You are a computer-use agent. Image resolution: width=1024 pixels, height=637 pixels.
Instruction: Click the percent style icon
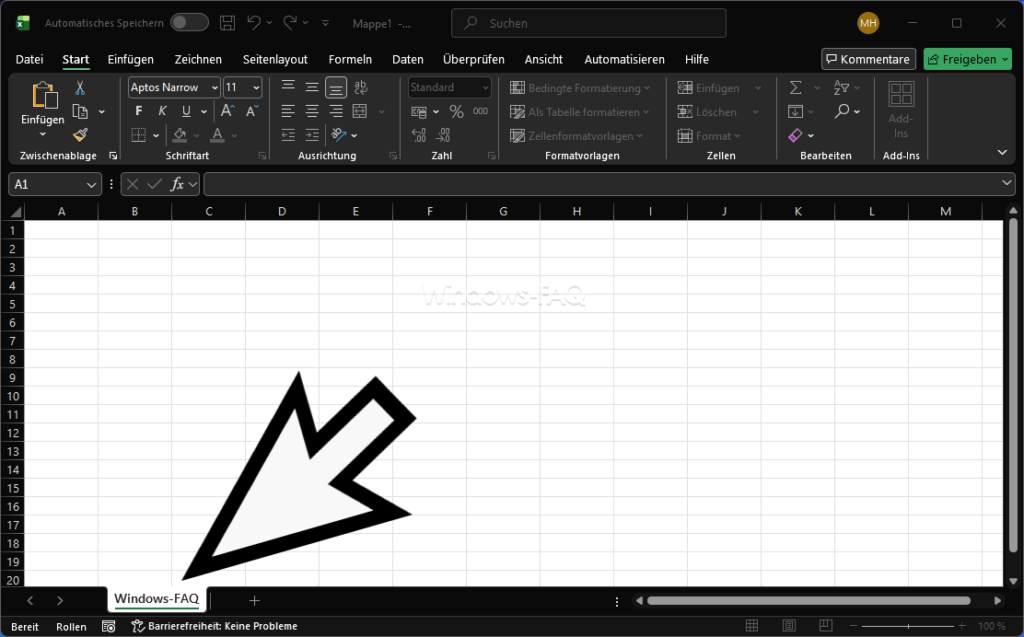coord(456,112)
